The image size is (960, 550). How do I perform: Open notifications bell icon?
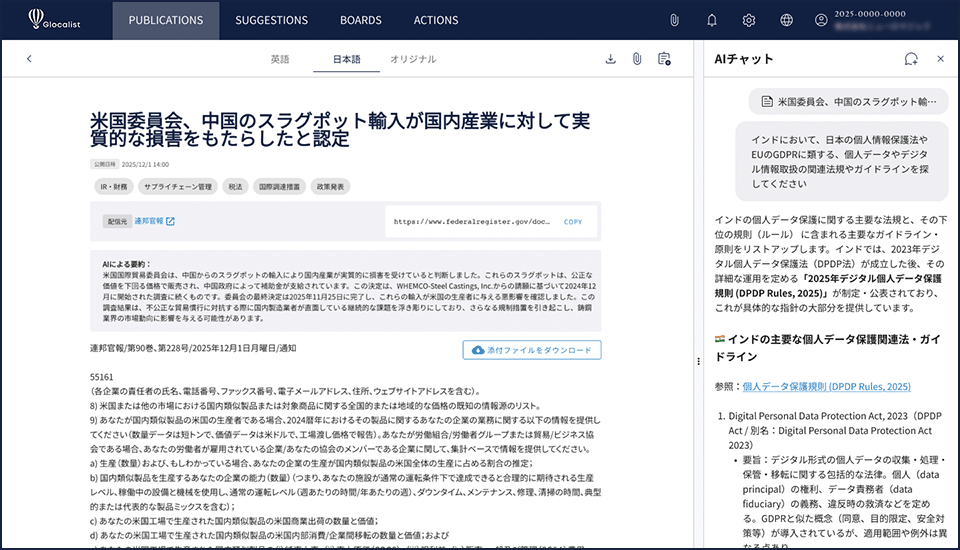tap(711, 20)
